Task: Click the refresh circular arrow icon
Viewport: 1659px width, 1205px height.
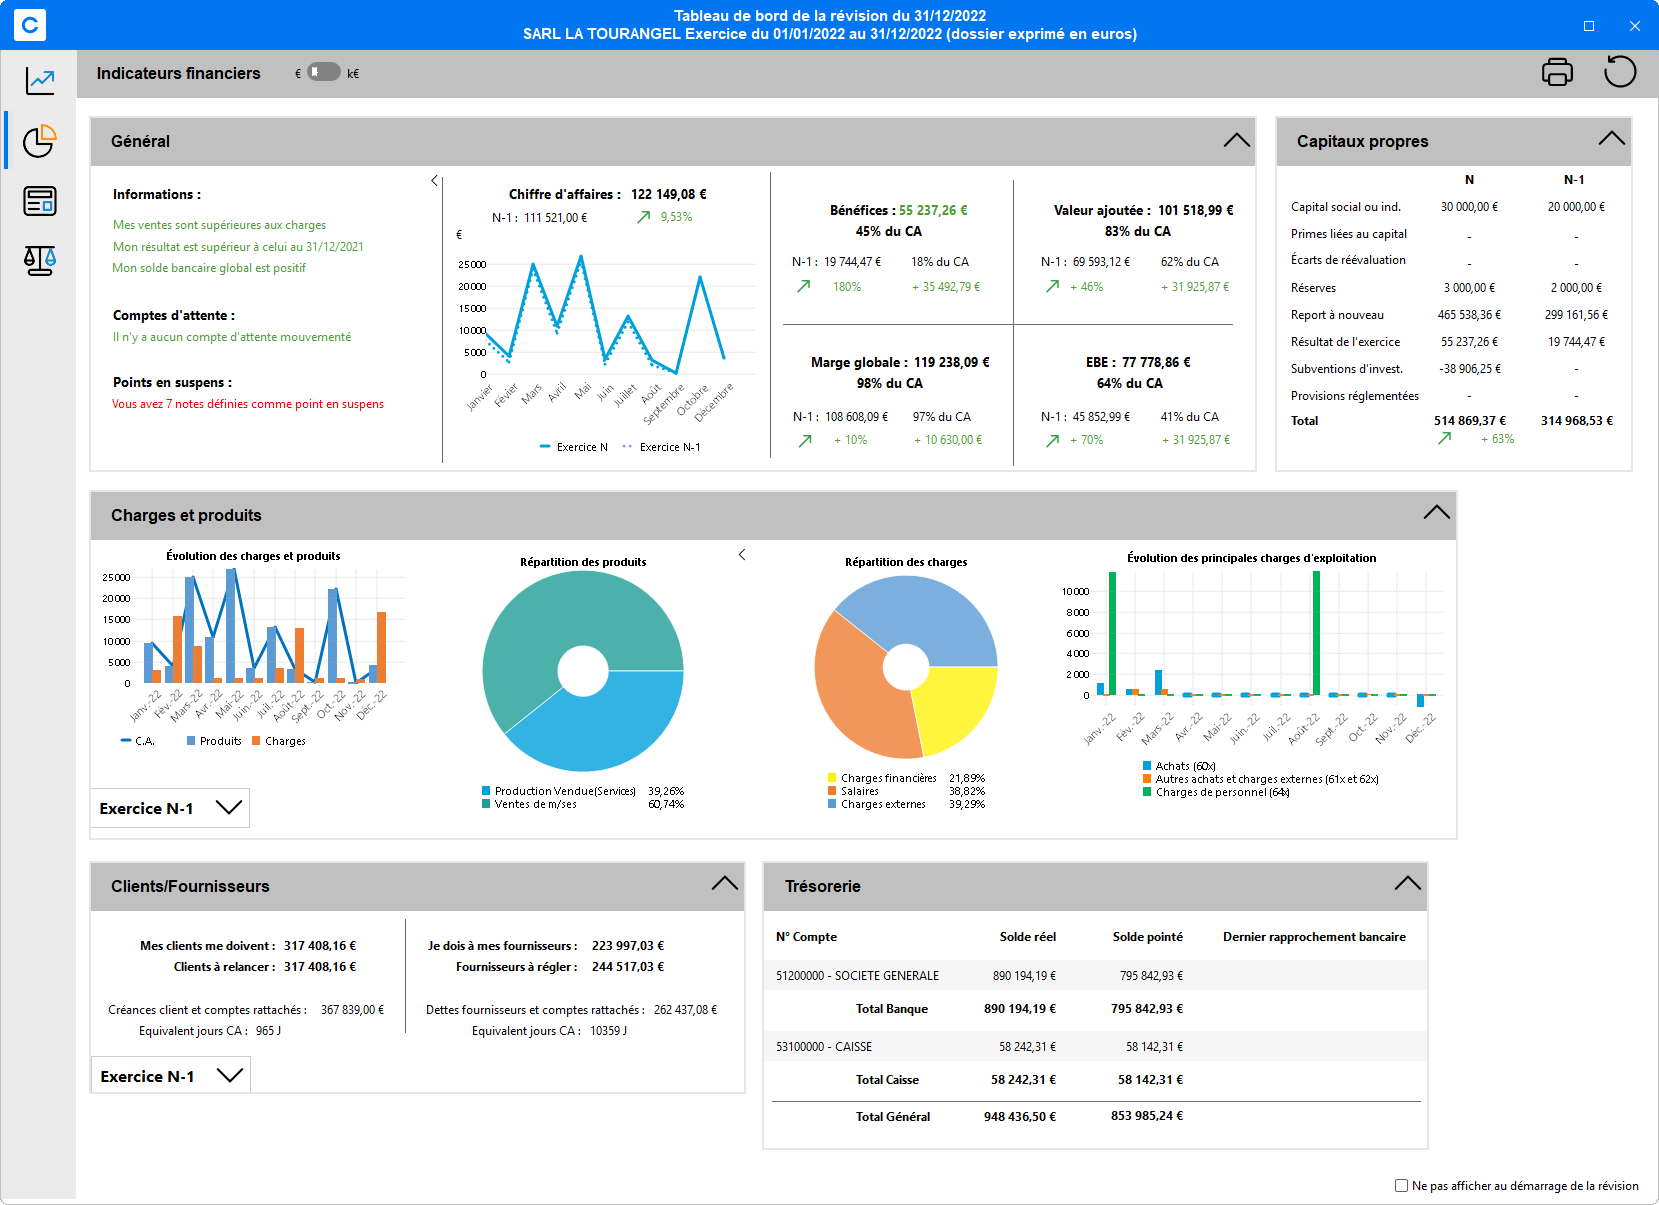Action: pos(1620,72)
